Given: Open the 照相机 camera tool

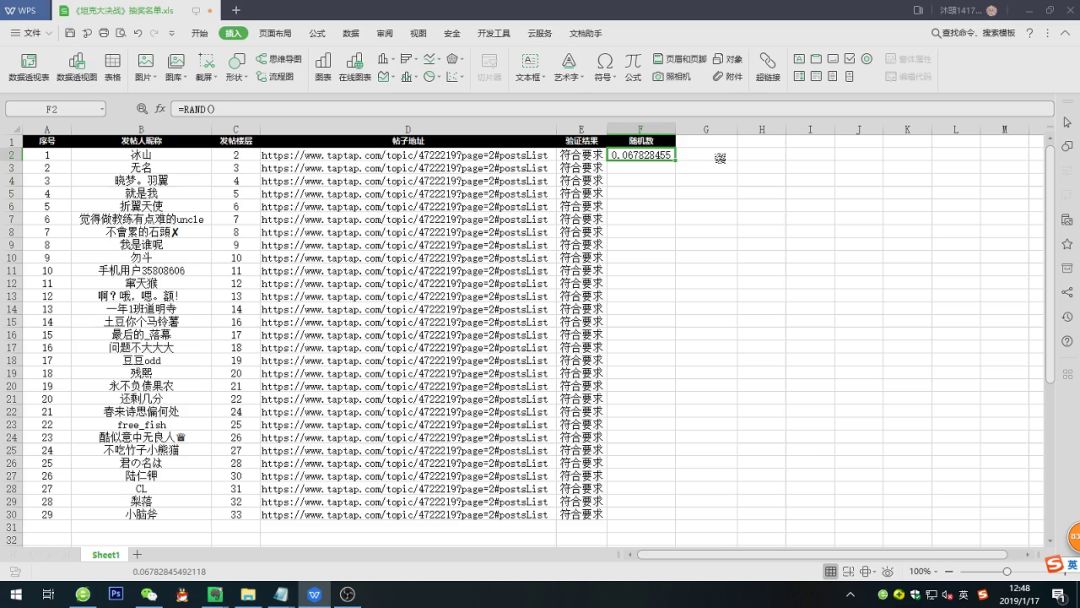Looking at the screenshot, I should tap(672, 76).
